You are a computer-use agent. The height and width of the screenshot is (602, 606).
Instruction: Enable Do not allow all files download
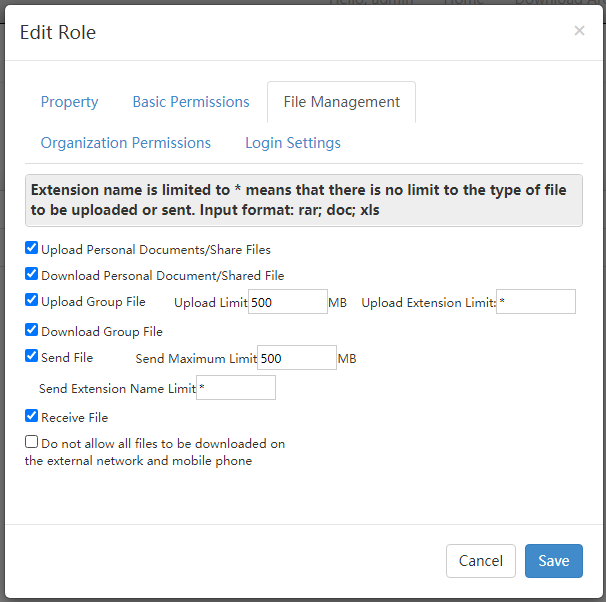click(x=32, y=442)
